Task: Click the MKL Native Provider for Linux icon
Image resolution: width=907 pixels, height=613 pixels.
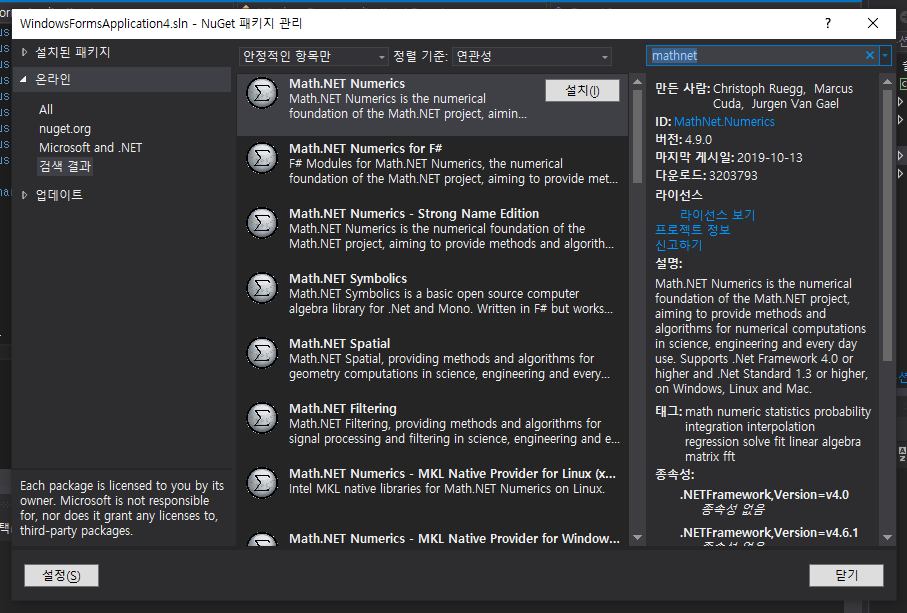Action: coord(262,482)
